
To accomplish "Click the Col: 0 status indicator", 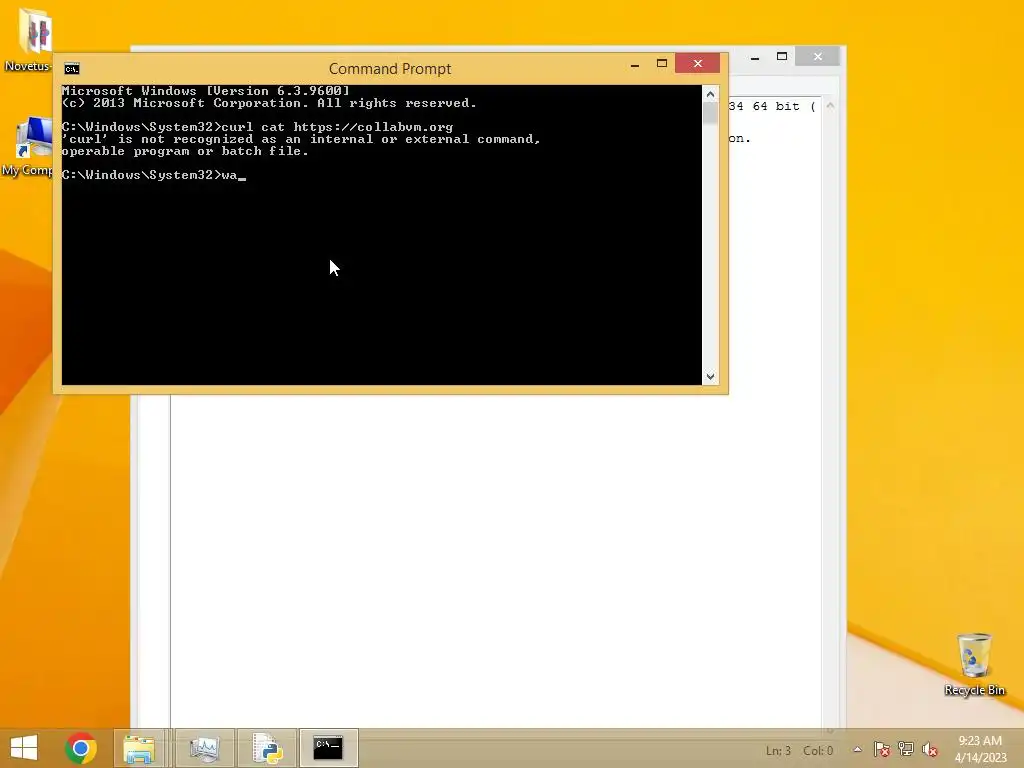I will click(818, 751).
